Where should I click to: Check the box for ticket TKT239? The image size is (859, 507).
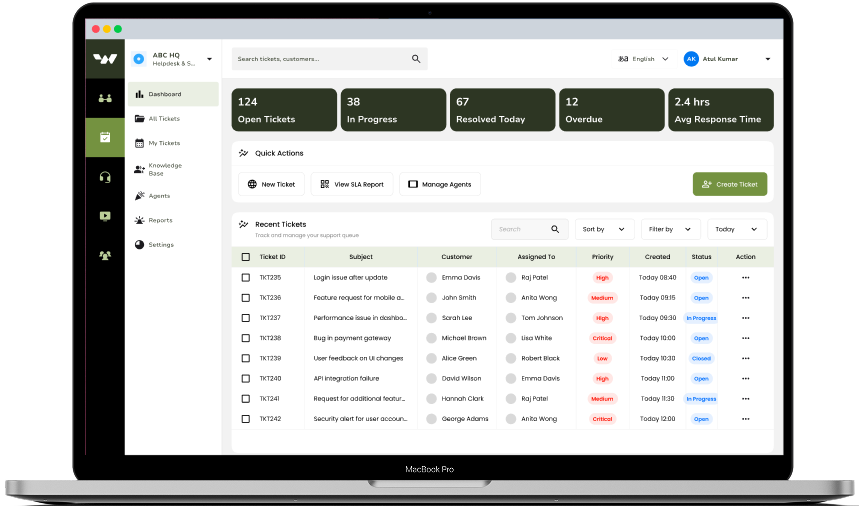tap(245, 358)
